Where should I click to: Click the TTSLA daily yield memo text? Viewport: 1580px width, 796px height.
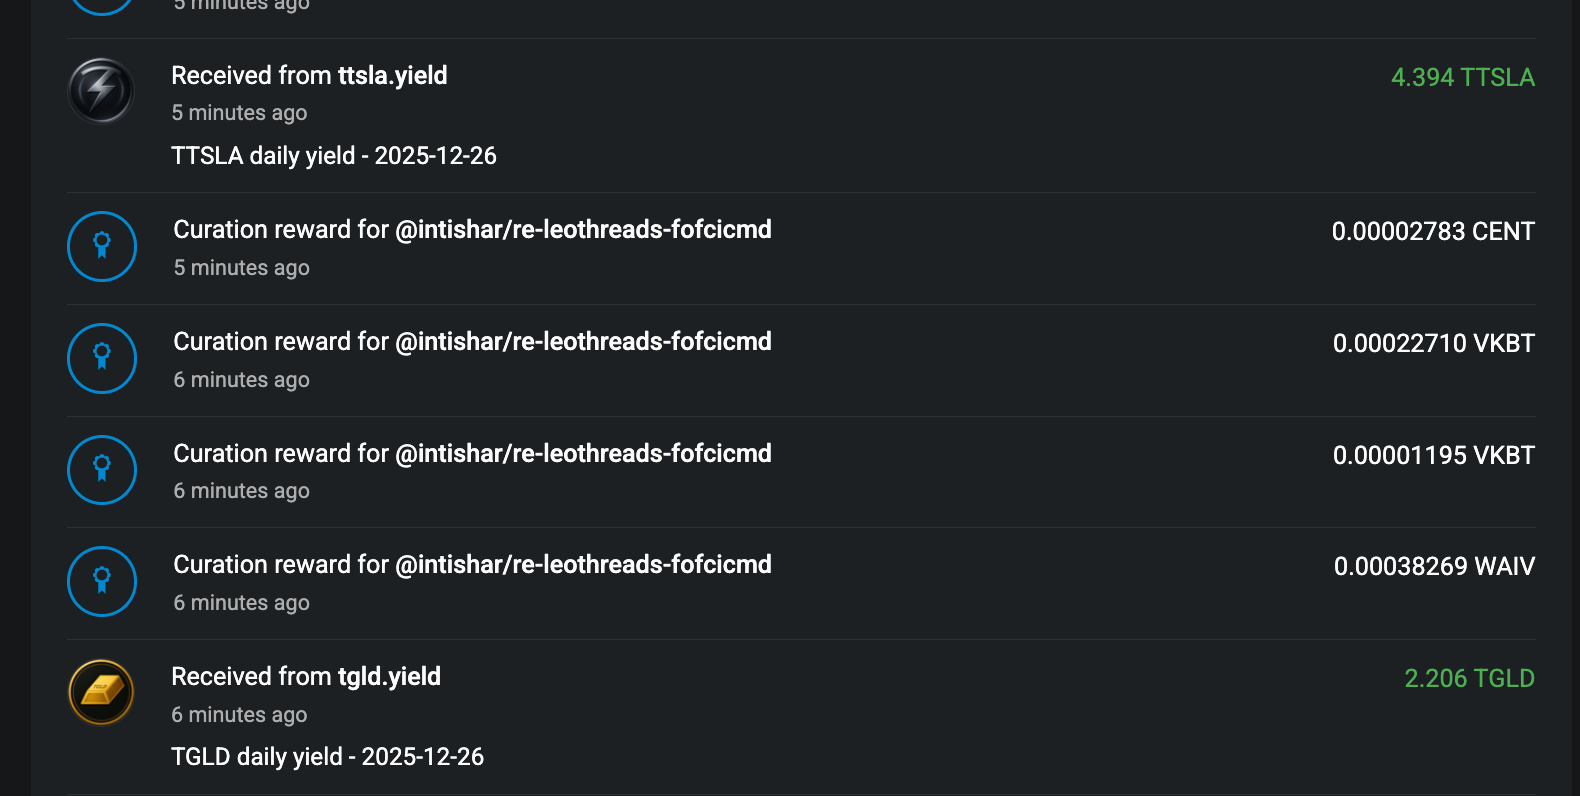tap(334, 156)
